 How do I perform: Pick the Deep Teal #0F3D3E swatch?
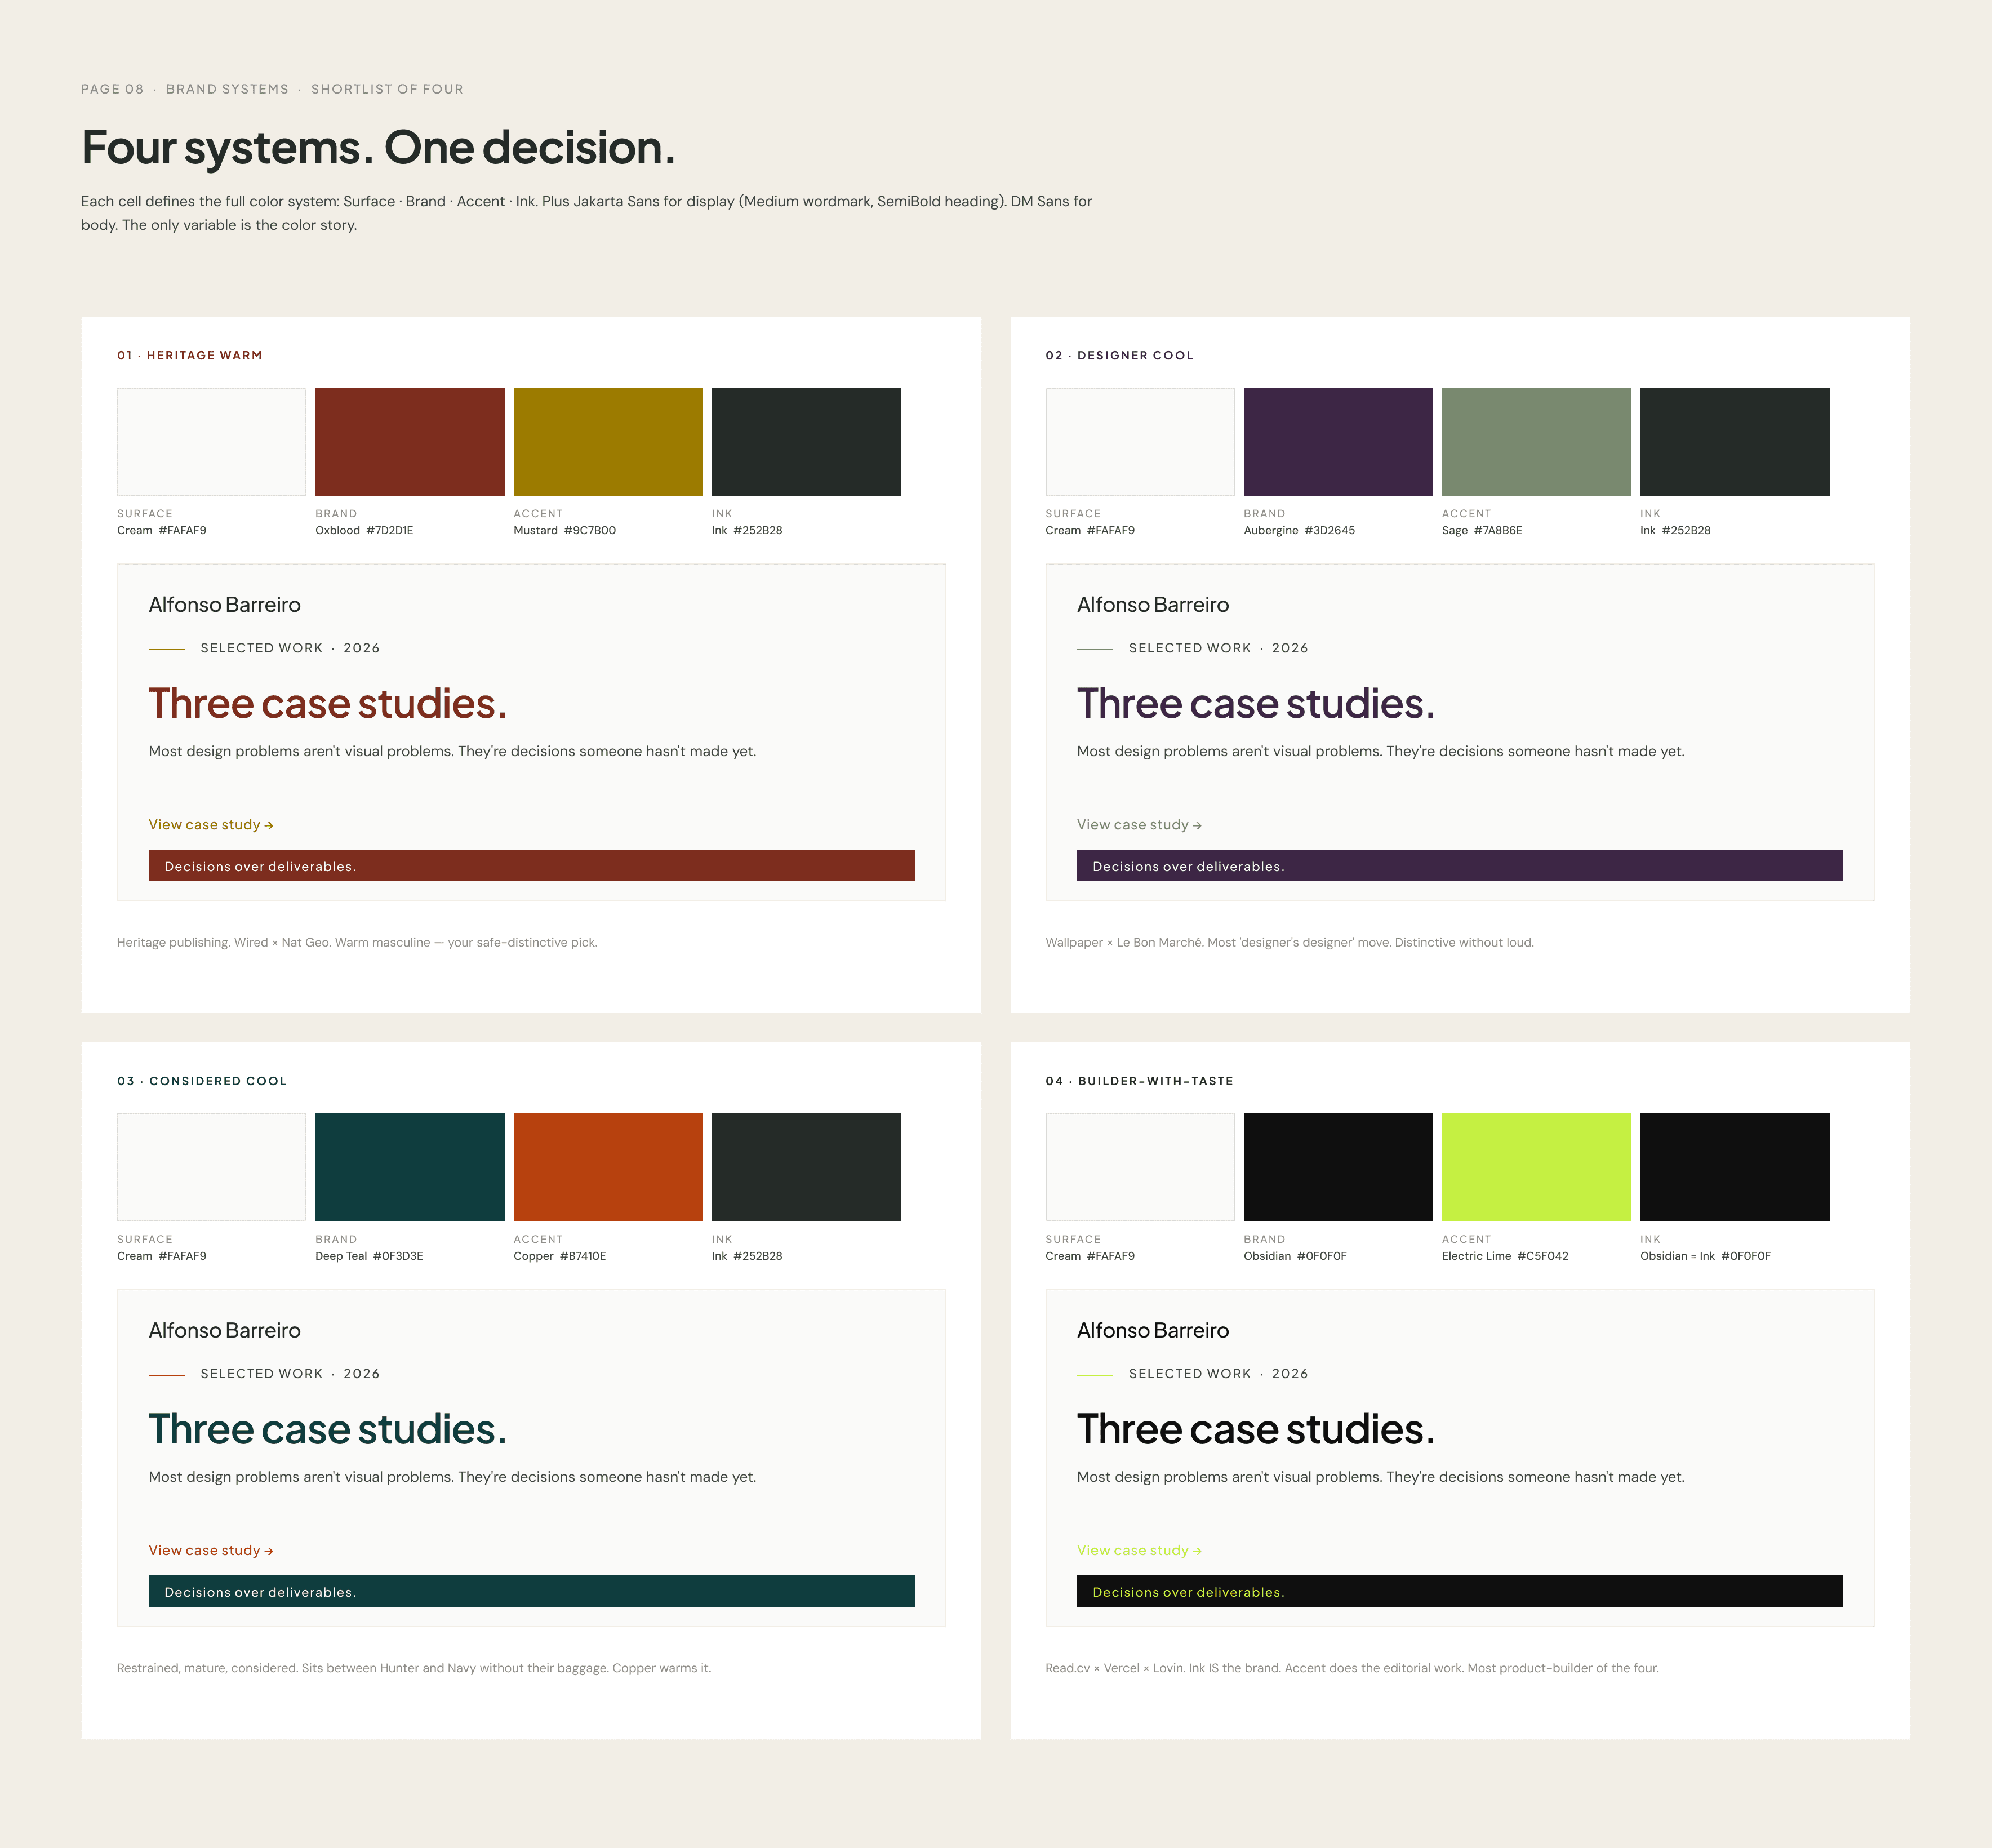click(x=410, y=1167)
